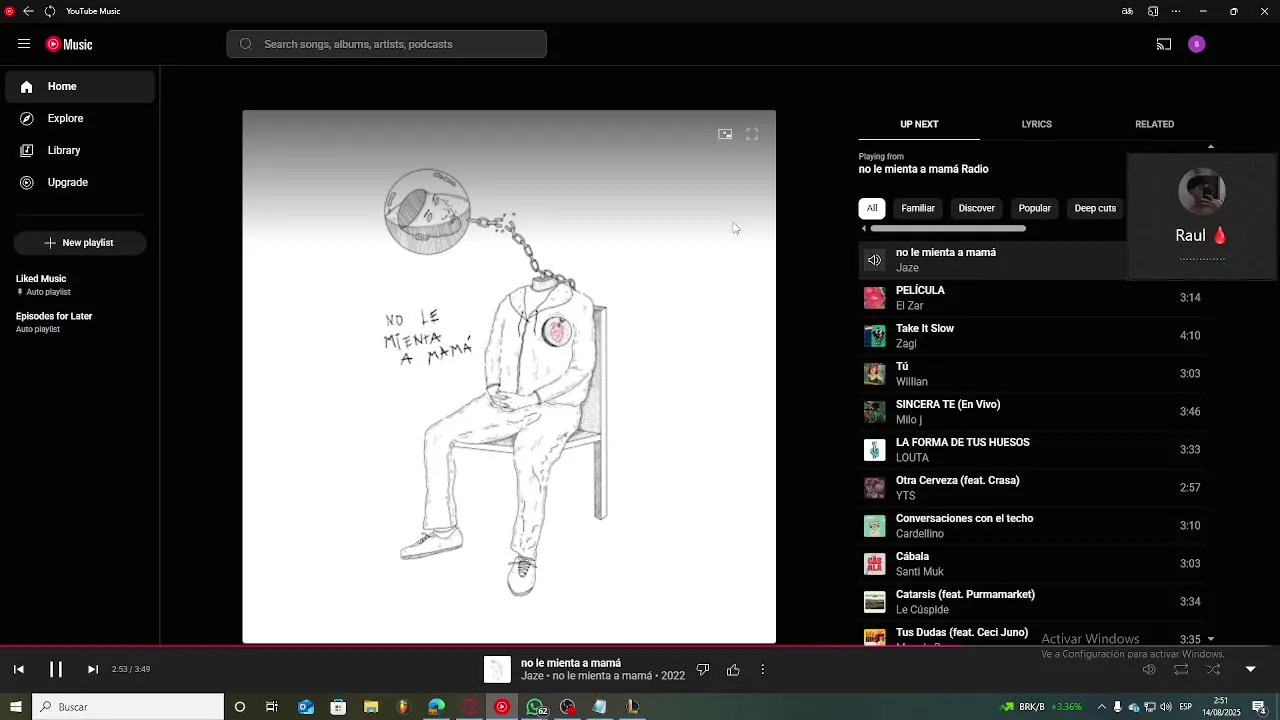Viewport: 1280px width, 720px height.
Task: Click the filter chips horizontal scrollbar
Action: coord(948,229)
